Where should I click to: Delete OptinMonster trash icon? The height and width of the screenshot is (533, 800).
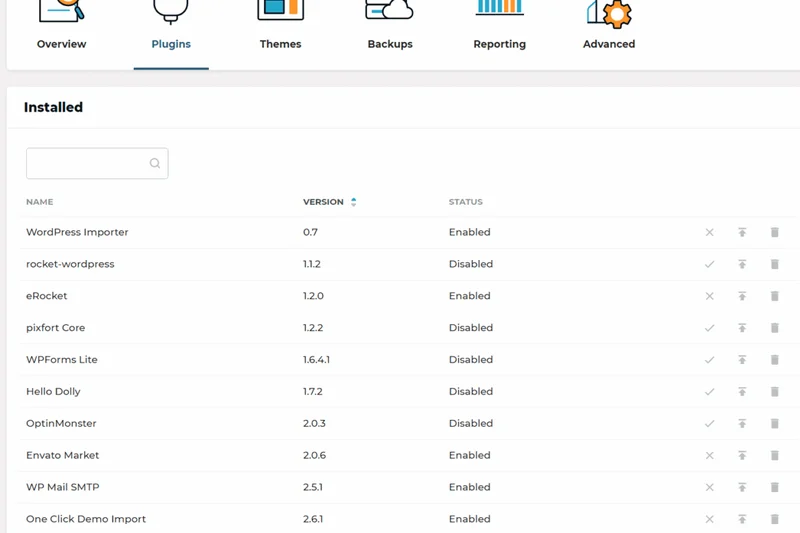click(x=774, y=424)
